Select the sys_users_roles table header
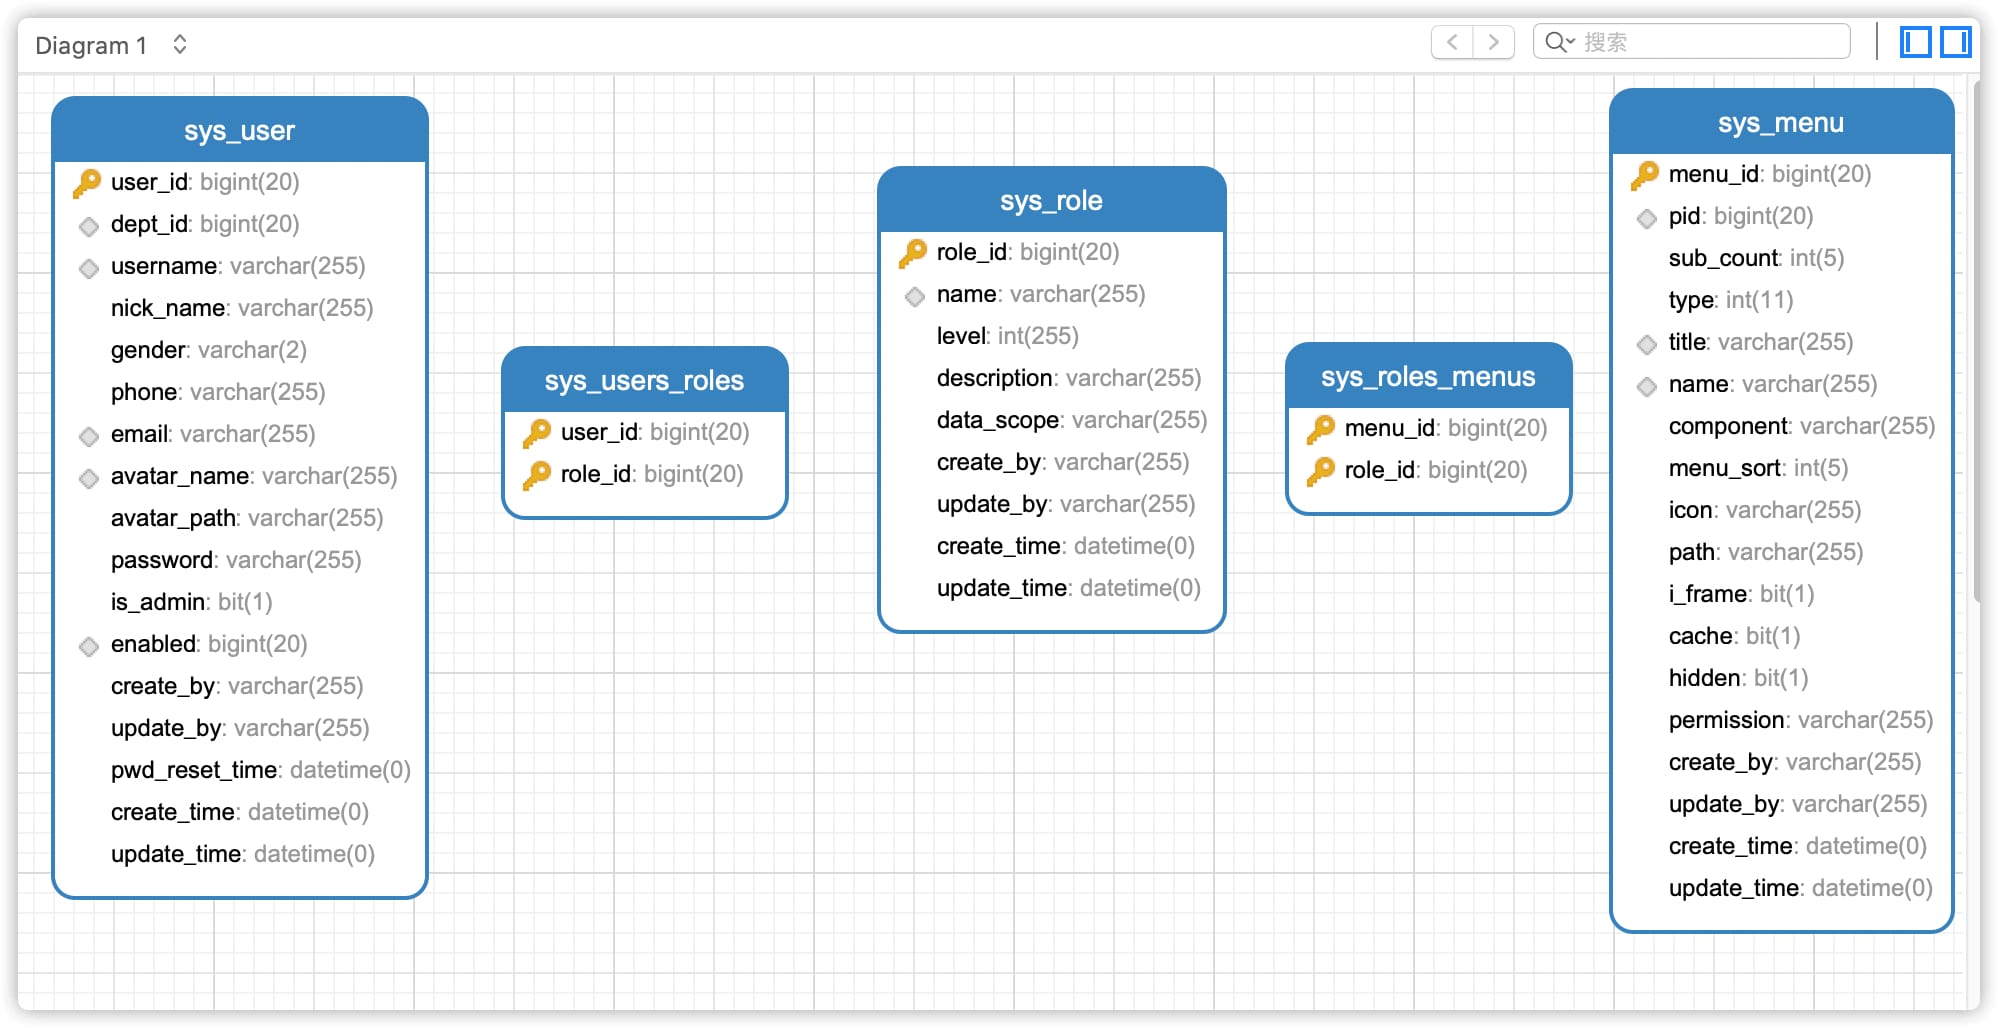 645,380
